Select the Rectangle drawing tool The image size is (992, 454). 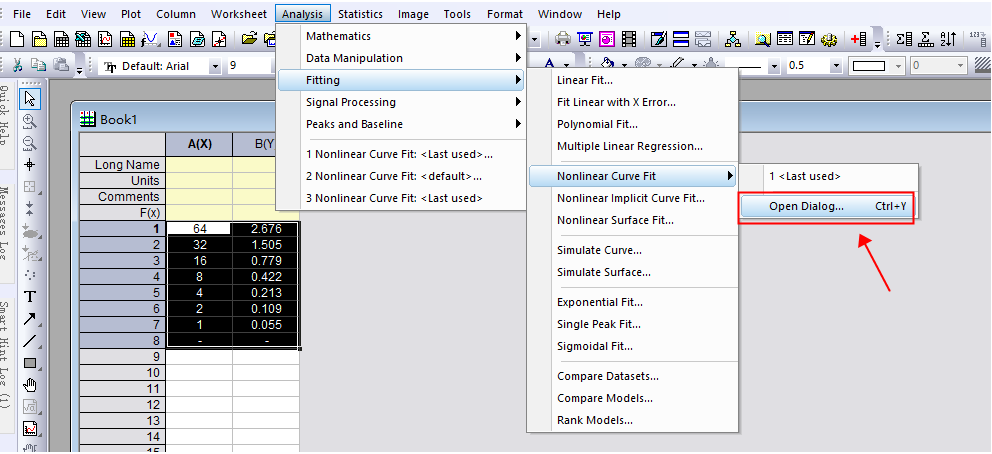[x=29, y=363]
